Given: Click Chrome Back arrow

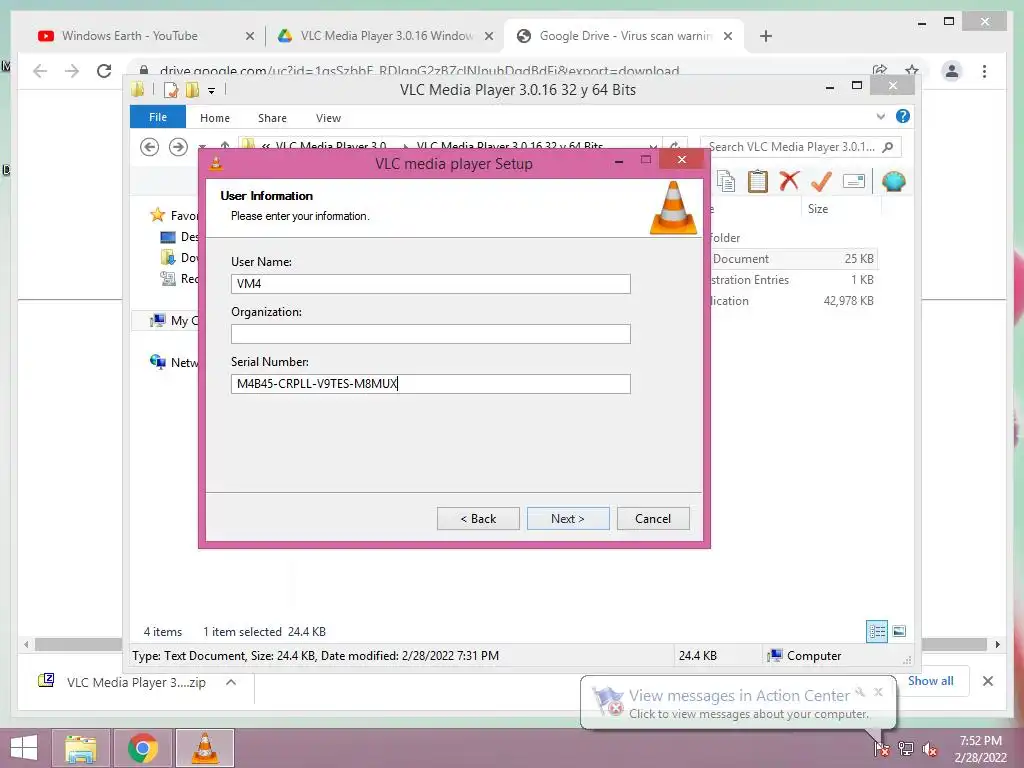Looking at the screenshot, I should click(x=40, y=71).
